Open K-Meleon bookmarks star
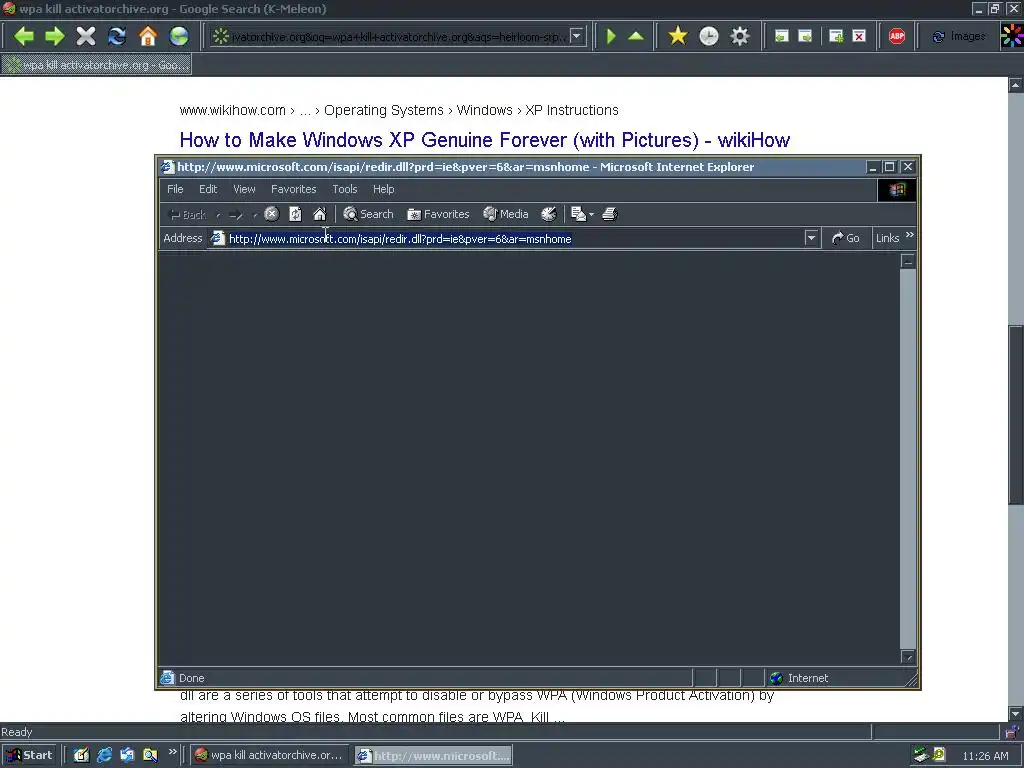Image resolution: width=1024 pixels, height=768 pixels. 678,36
